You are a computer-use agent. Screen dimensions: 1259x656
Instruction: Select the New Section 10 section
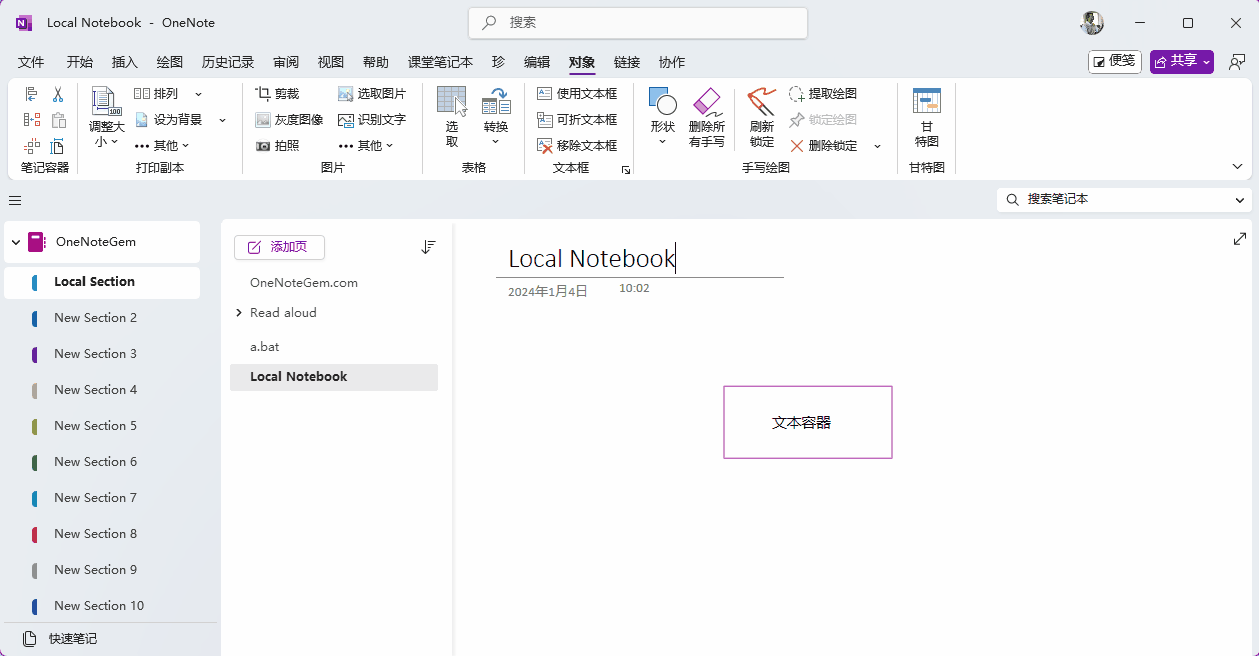(99, 606)
